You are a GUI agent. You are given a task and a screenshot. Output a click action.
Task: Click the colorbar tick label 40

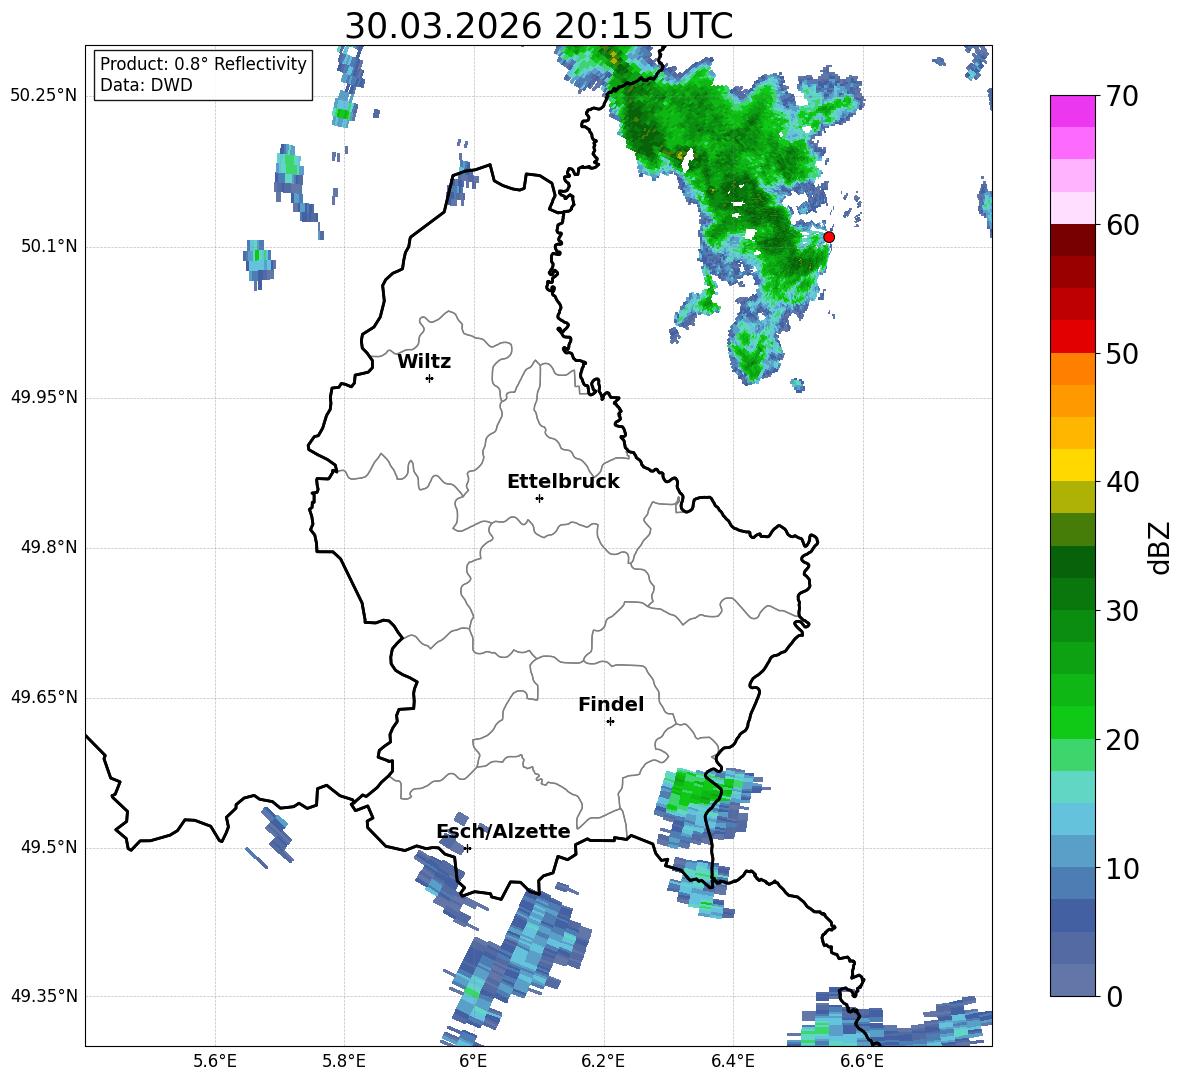1122,482
